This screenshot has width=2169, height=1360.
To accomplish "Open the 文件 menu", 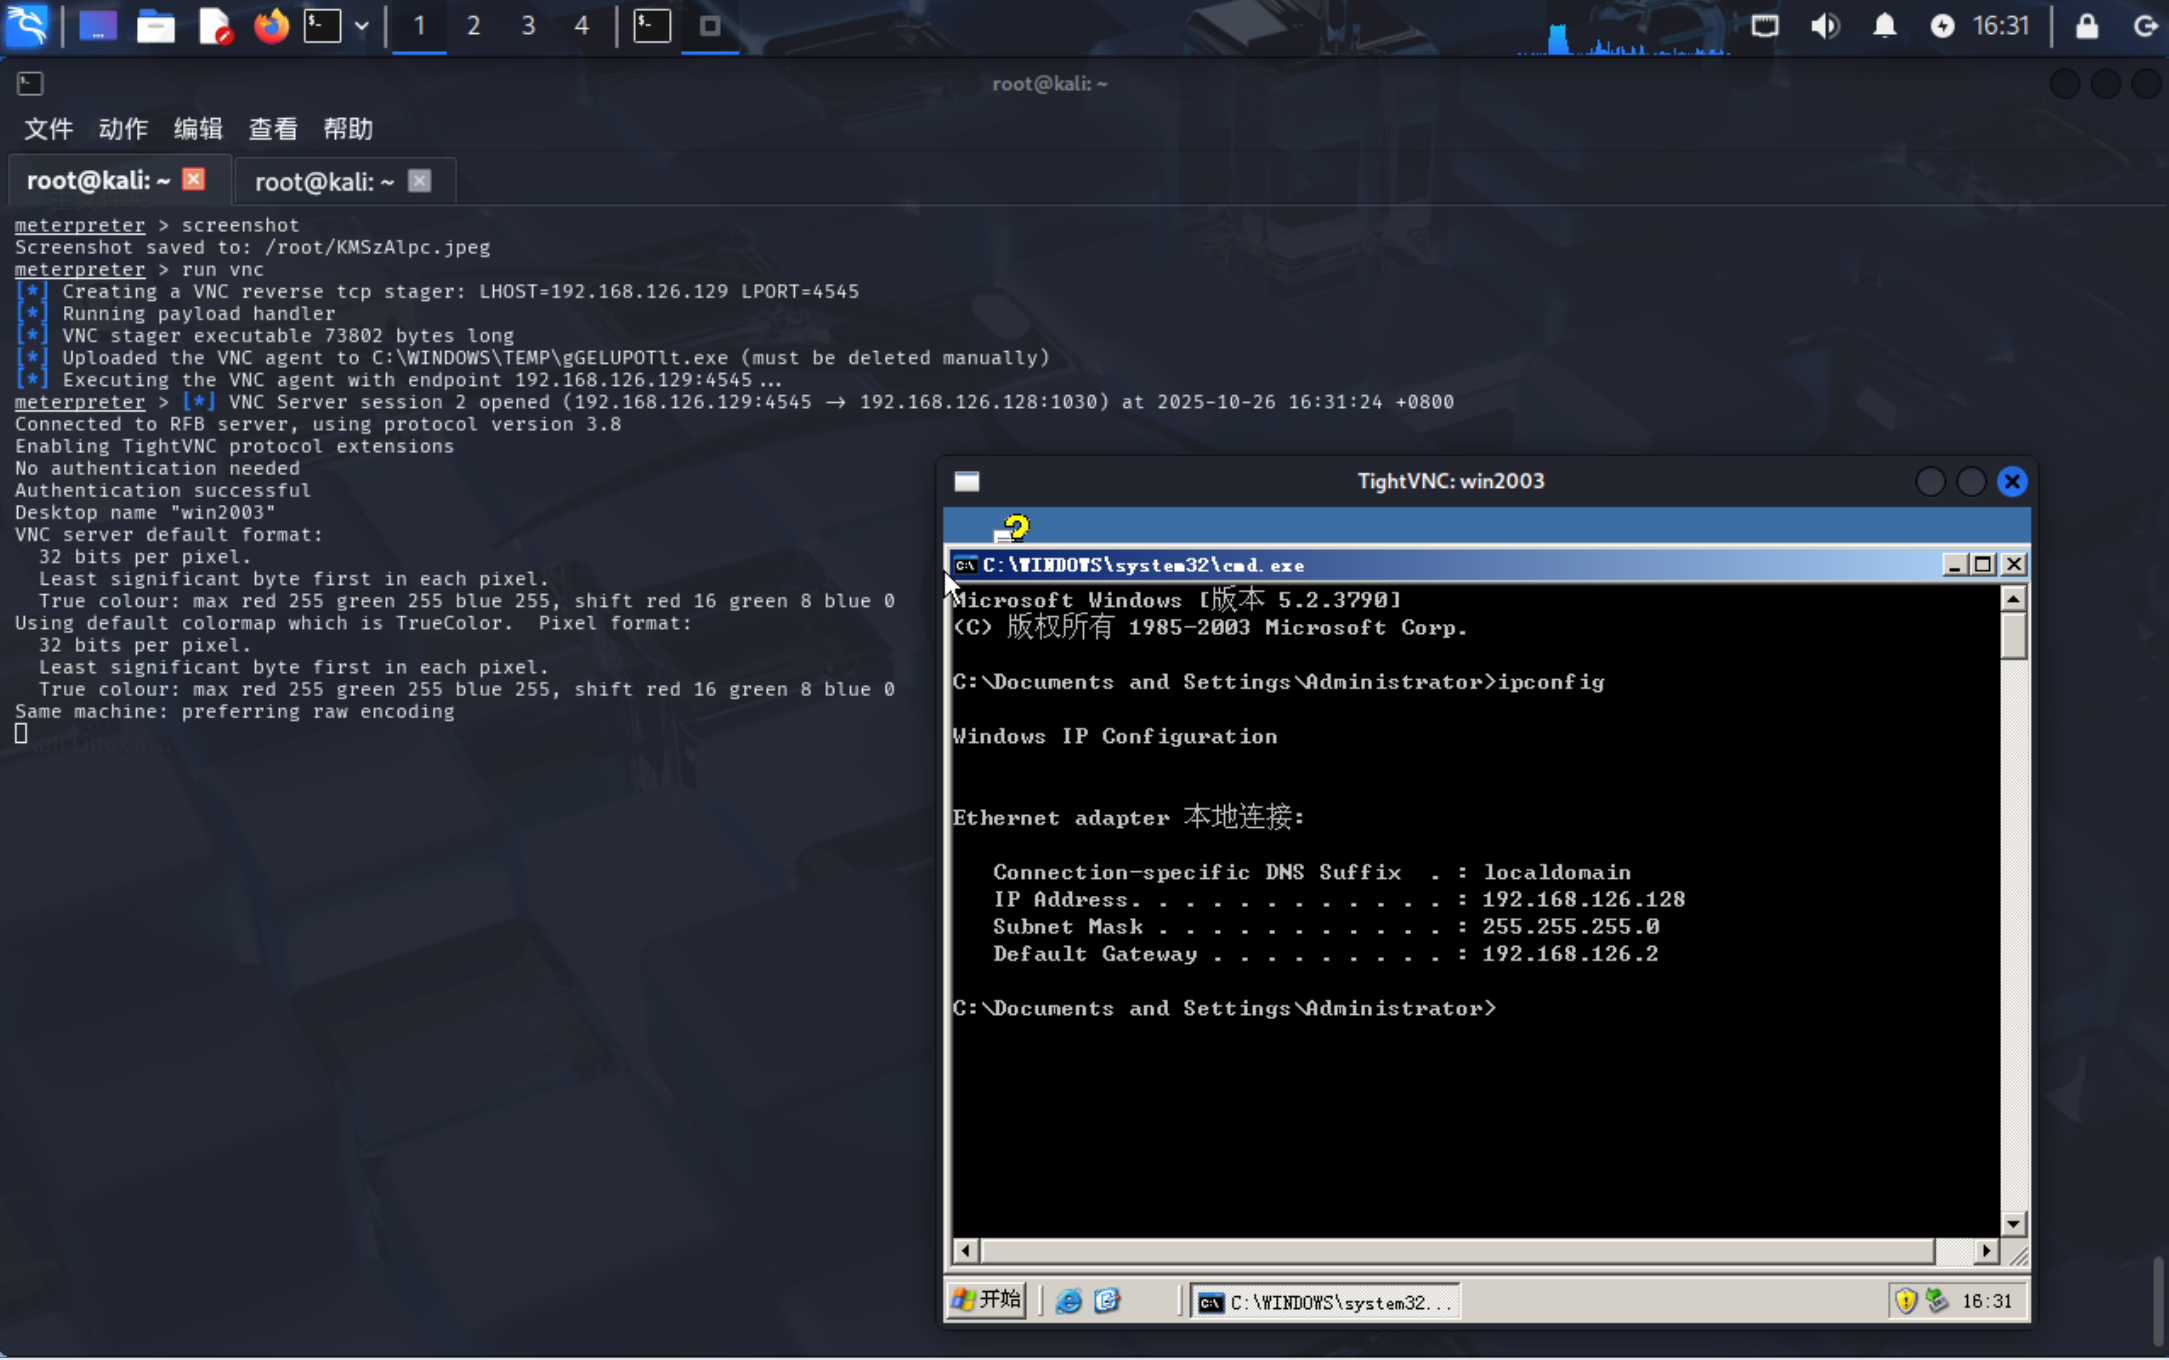I will (48, 129).
